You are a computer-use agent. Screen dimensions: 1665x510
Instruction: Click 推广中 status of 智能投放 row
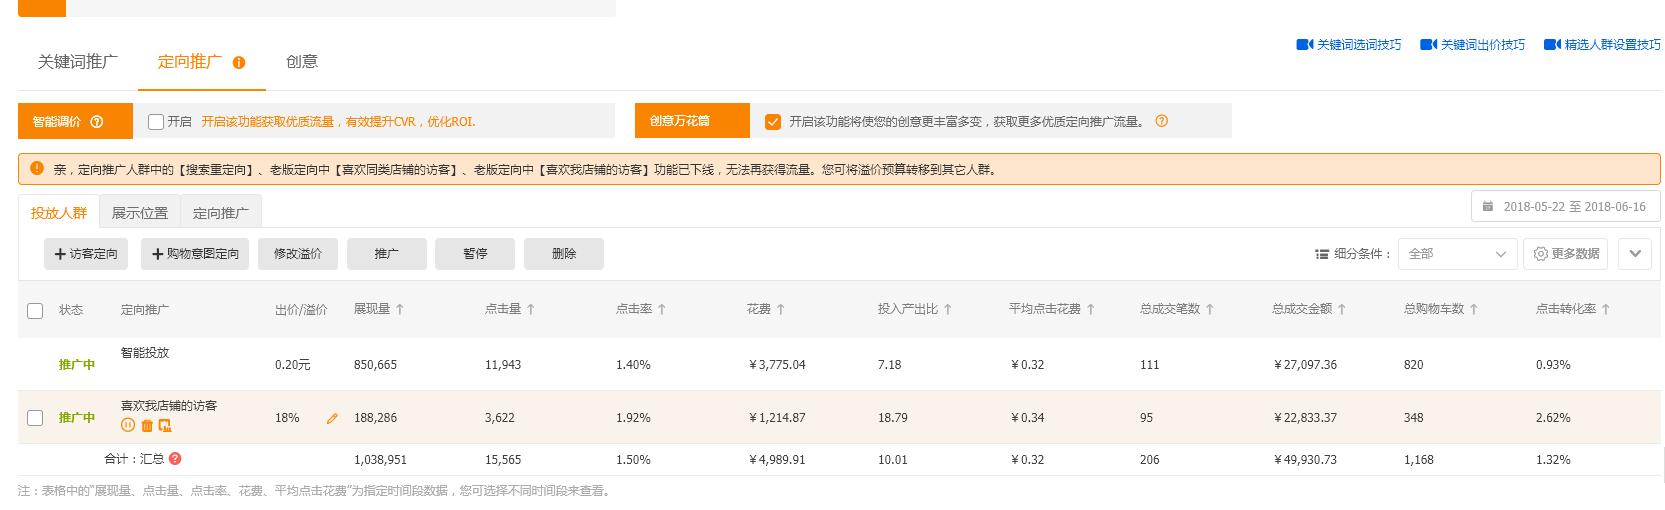pyautogui.click(x=77, y=365)
